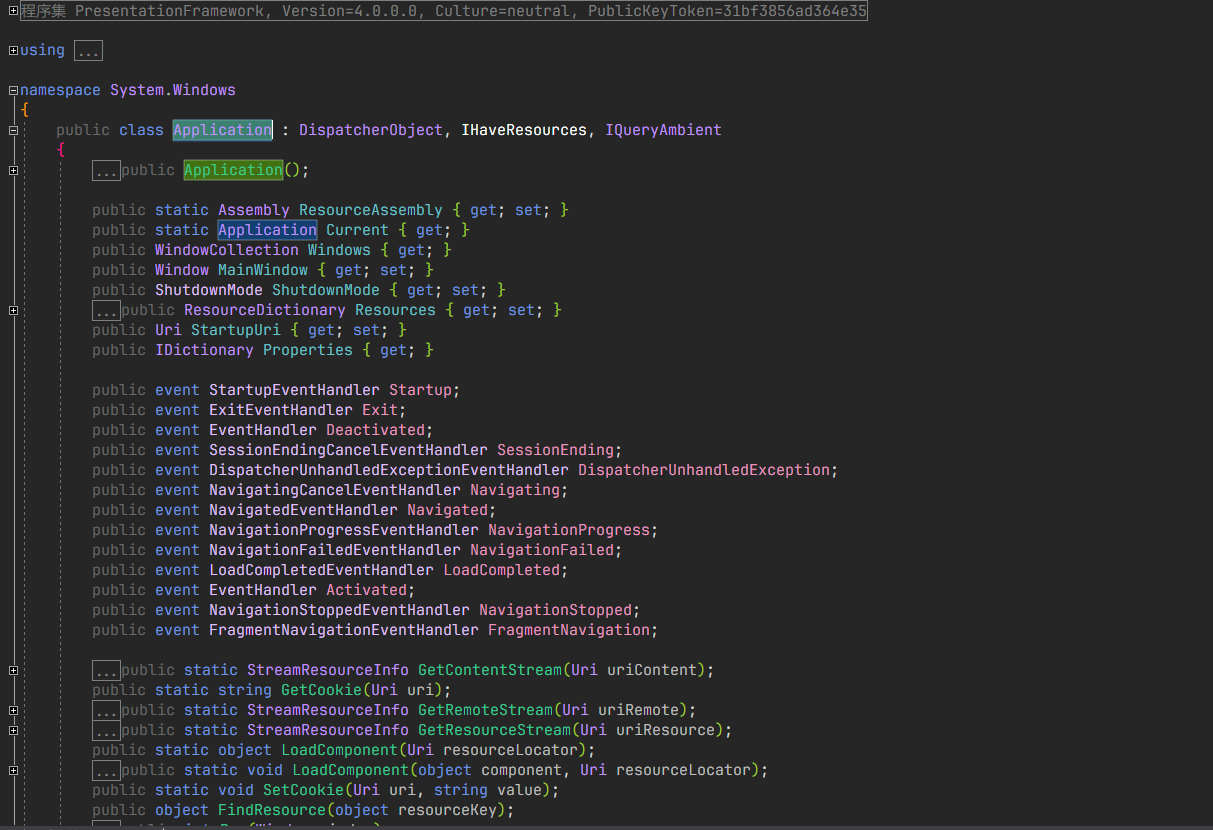Click the ResourceDictionary type name
The height and width of the screenshot is (830, 1213).
265,310
